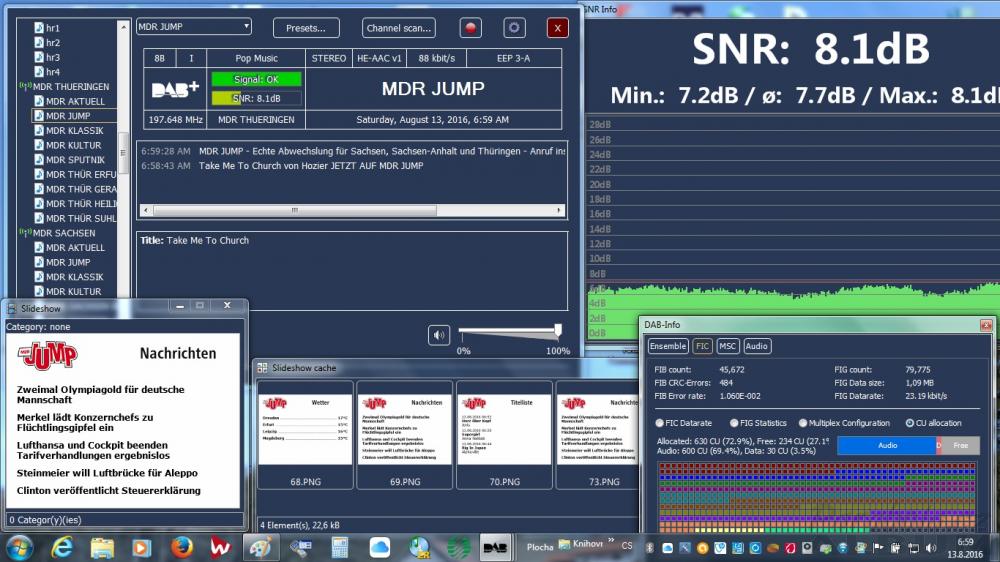1000x562 pixels.
Task: Switch to the MSC tab
Action: click(728, 346)
